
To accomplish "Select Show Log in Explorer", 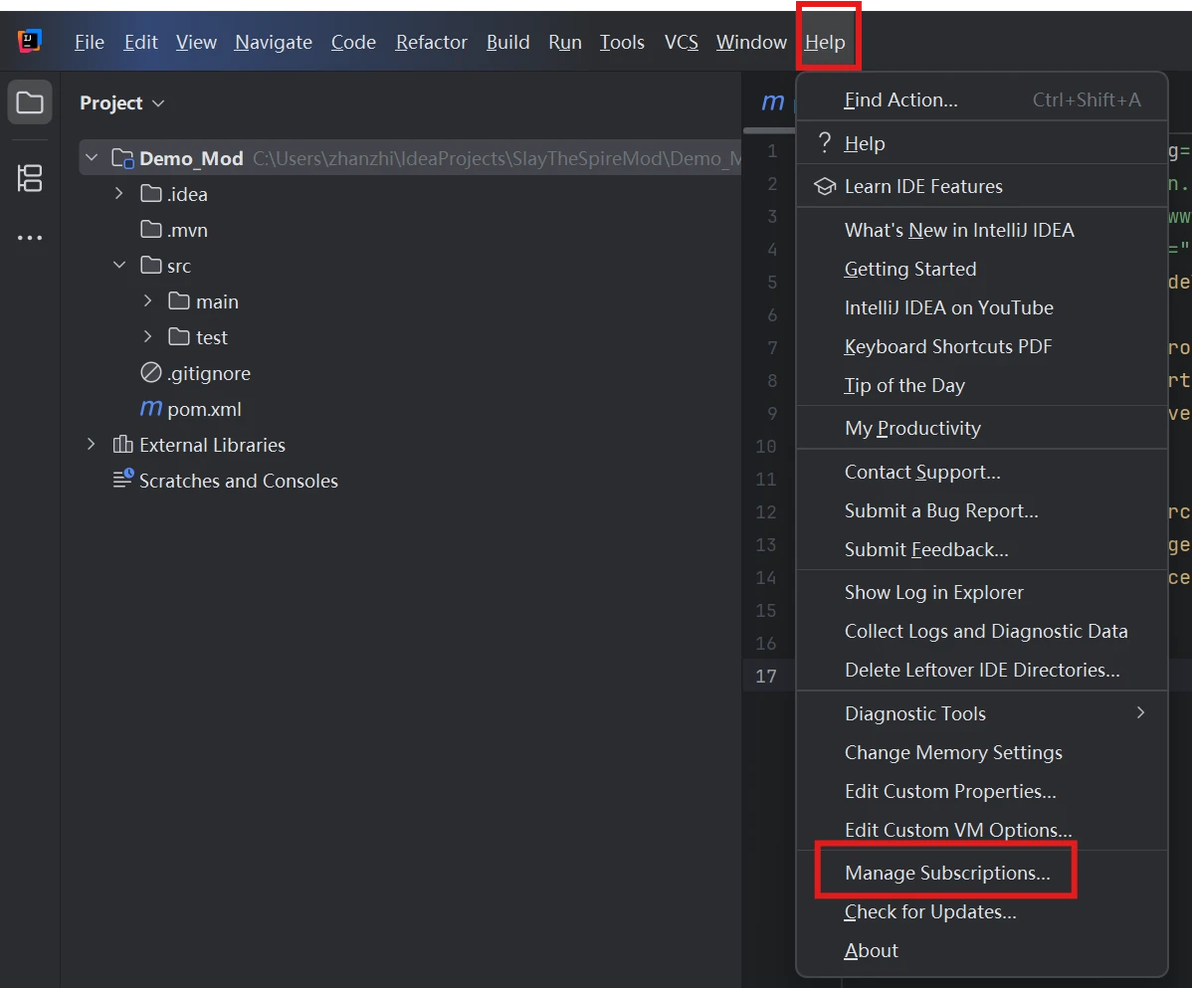I will click(982, 592).
